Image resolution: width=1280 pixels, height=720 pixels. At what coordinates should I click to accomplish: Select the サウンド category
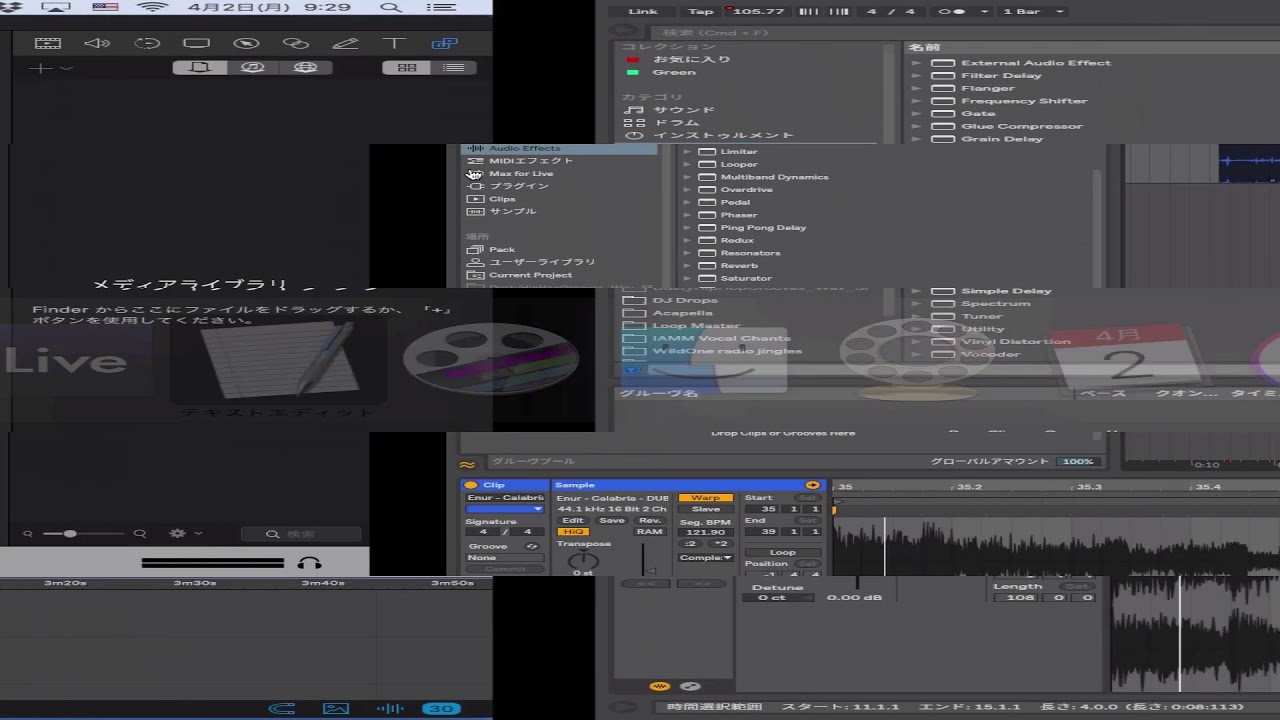(685, 110)
